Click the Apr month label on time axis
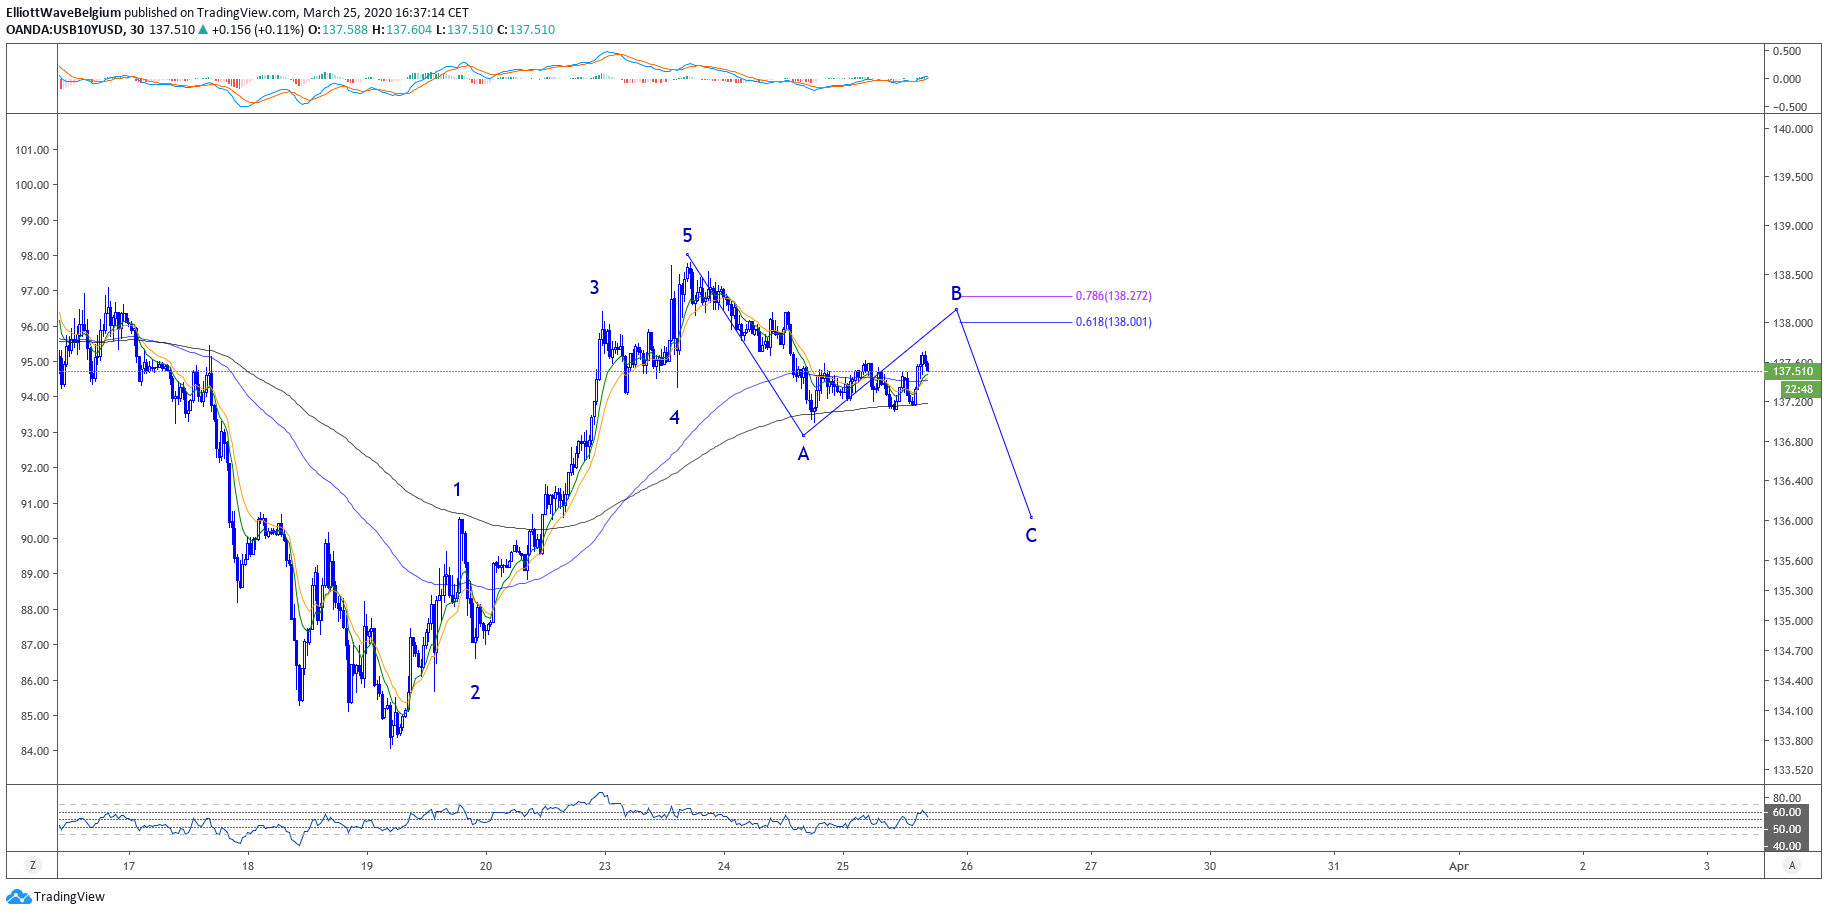The width and height of the screenshot is (1828, 915). pos(1459,866)
